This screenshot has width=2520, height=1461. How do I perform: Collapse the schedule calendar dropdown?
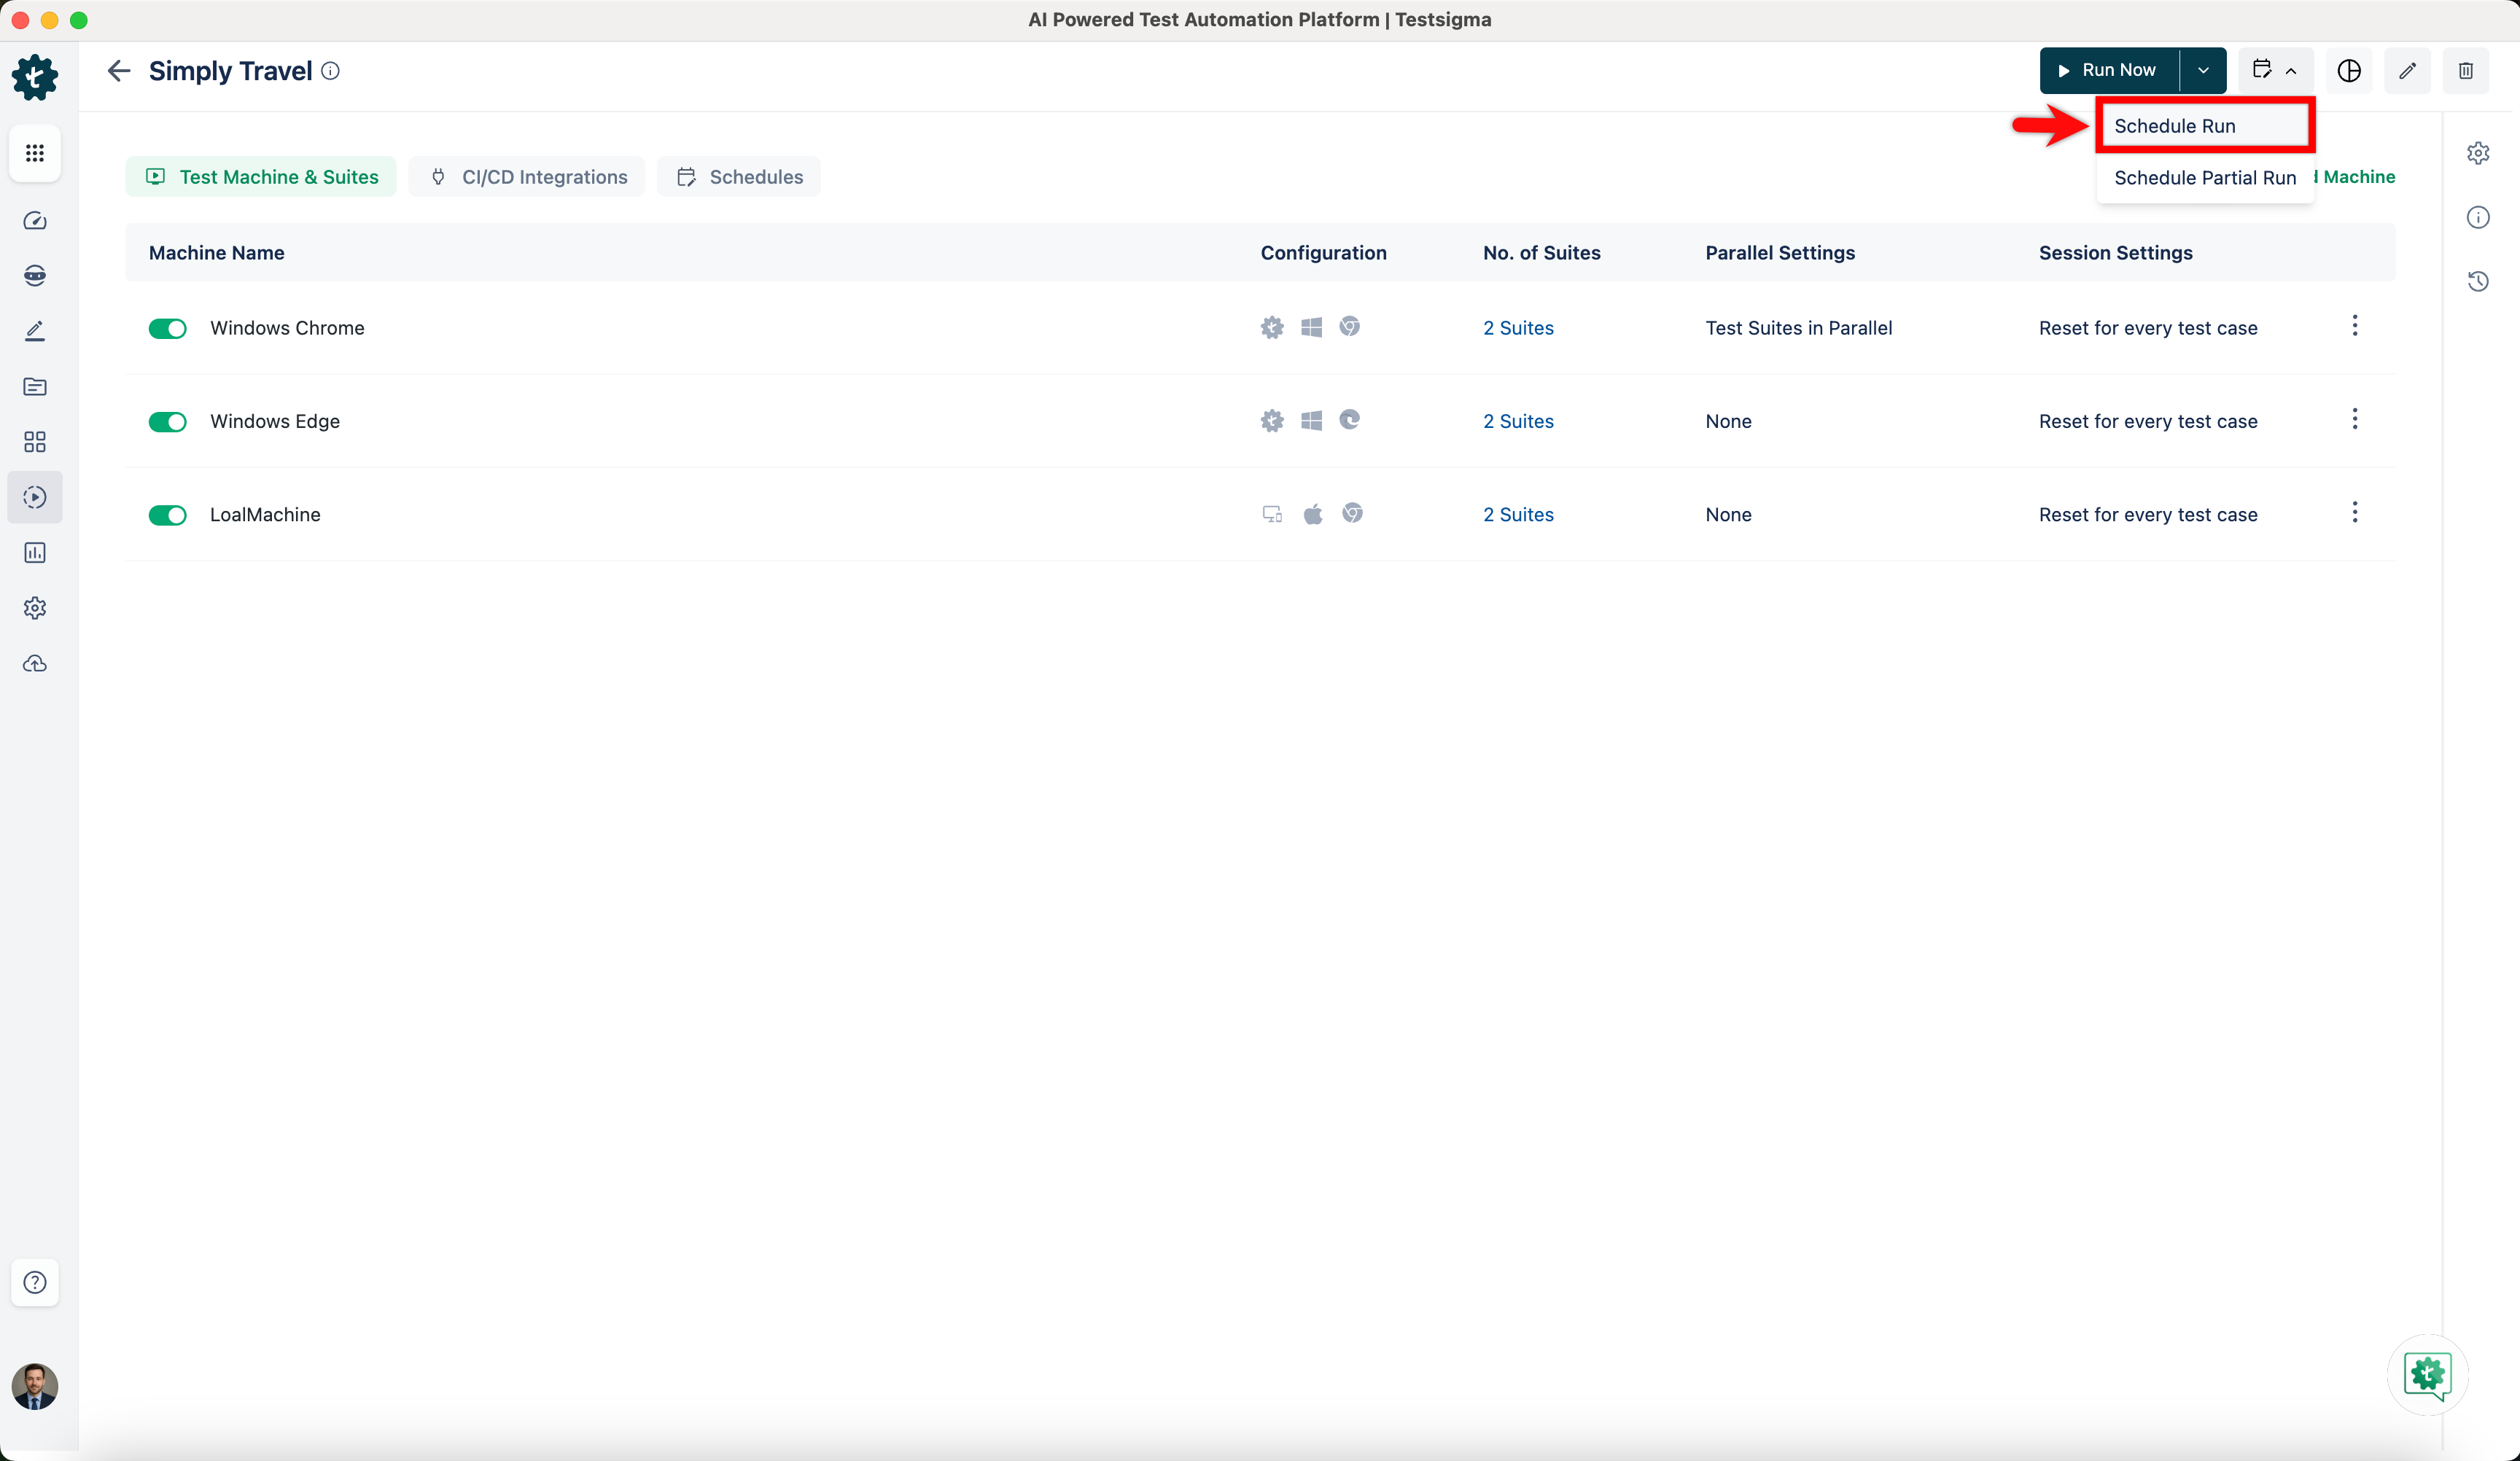click(x=2275, y=71)
